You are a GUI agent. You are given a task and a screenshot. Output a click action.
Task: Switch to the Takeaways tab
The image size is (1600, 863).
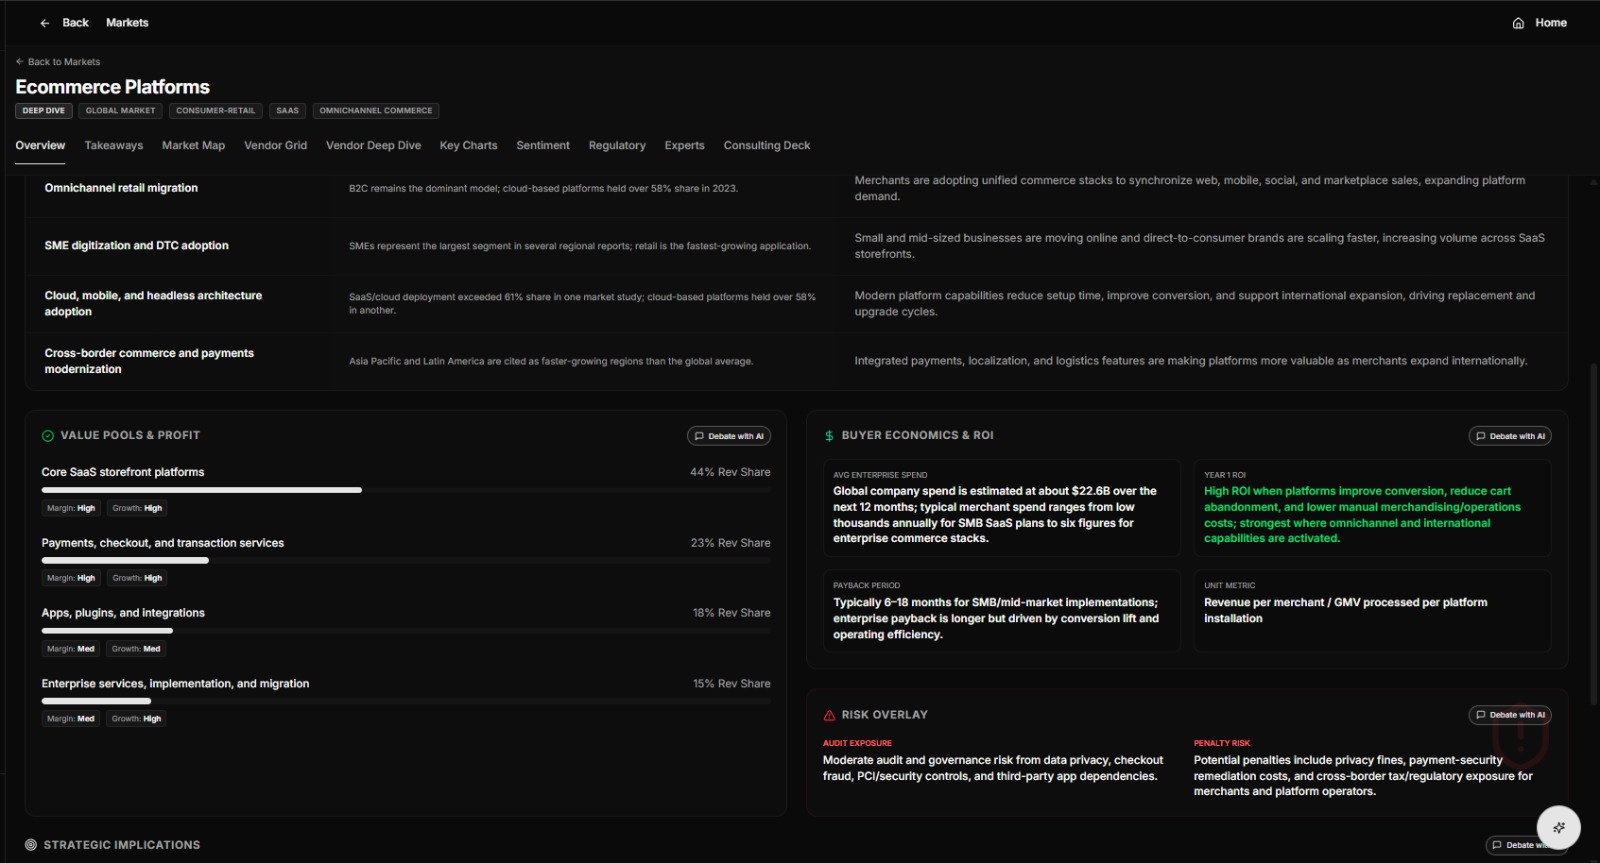click(x=114, y=146)
